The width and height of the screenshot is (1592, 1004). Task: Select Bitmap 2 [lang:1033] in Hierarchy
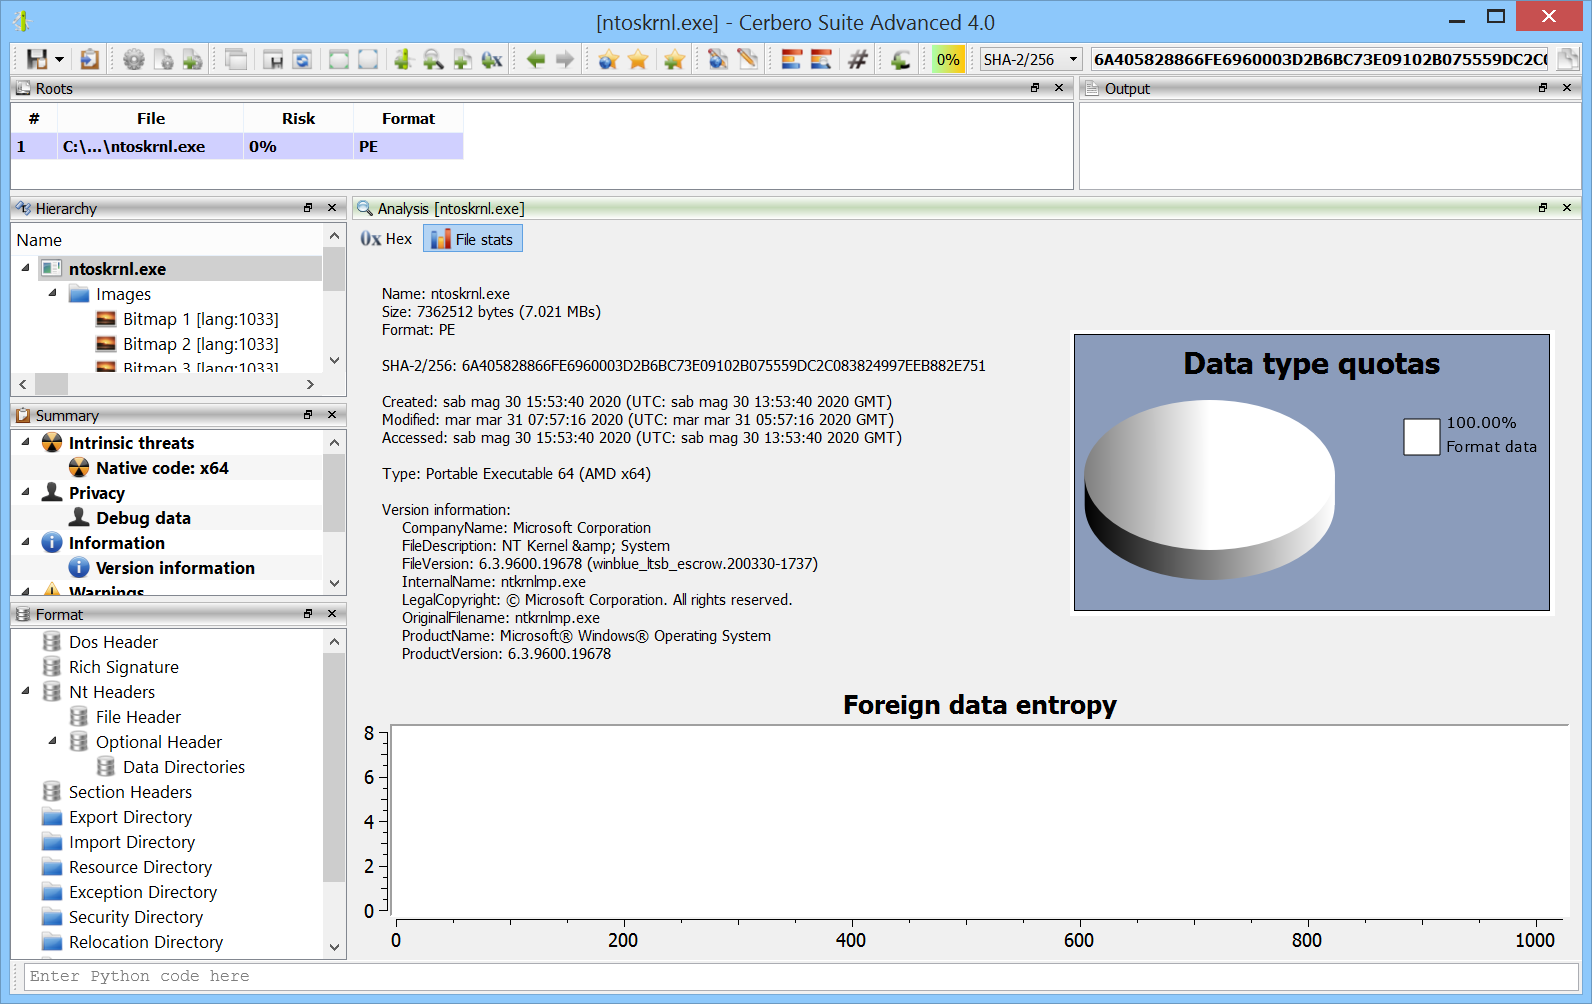pos(200,344)
